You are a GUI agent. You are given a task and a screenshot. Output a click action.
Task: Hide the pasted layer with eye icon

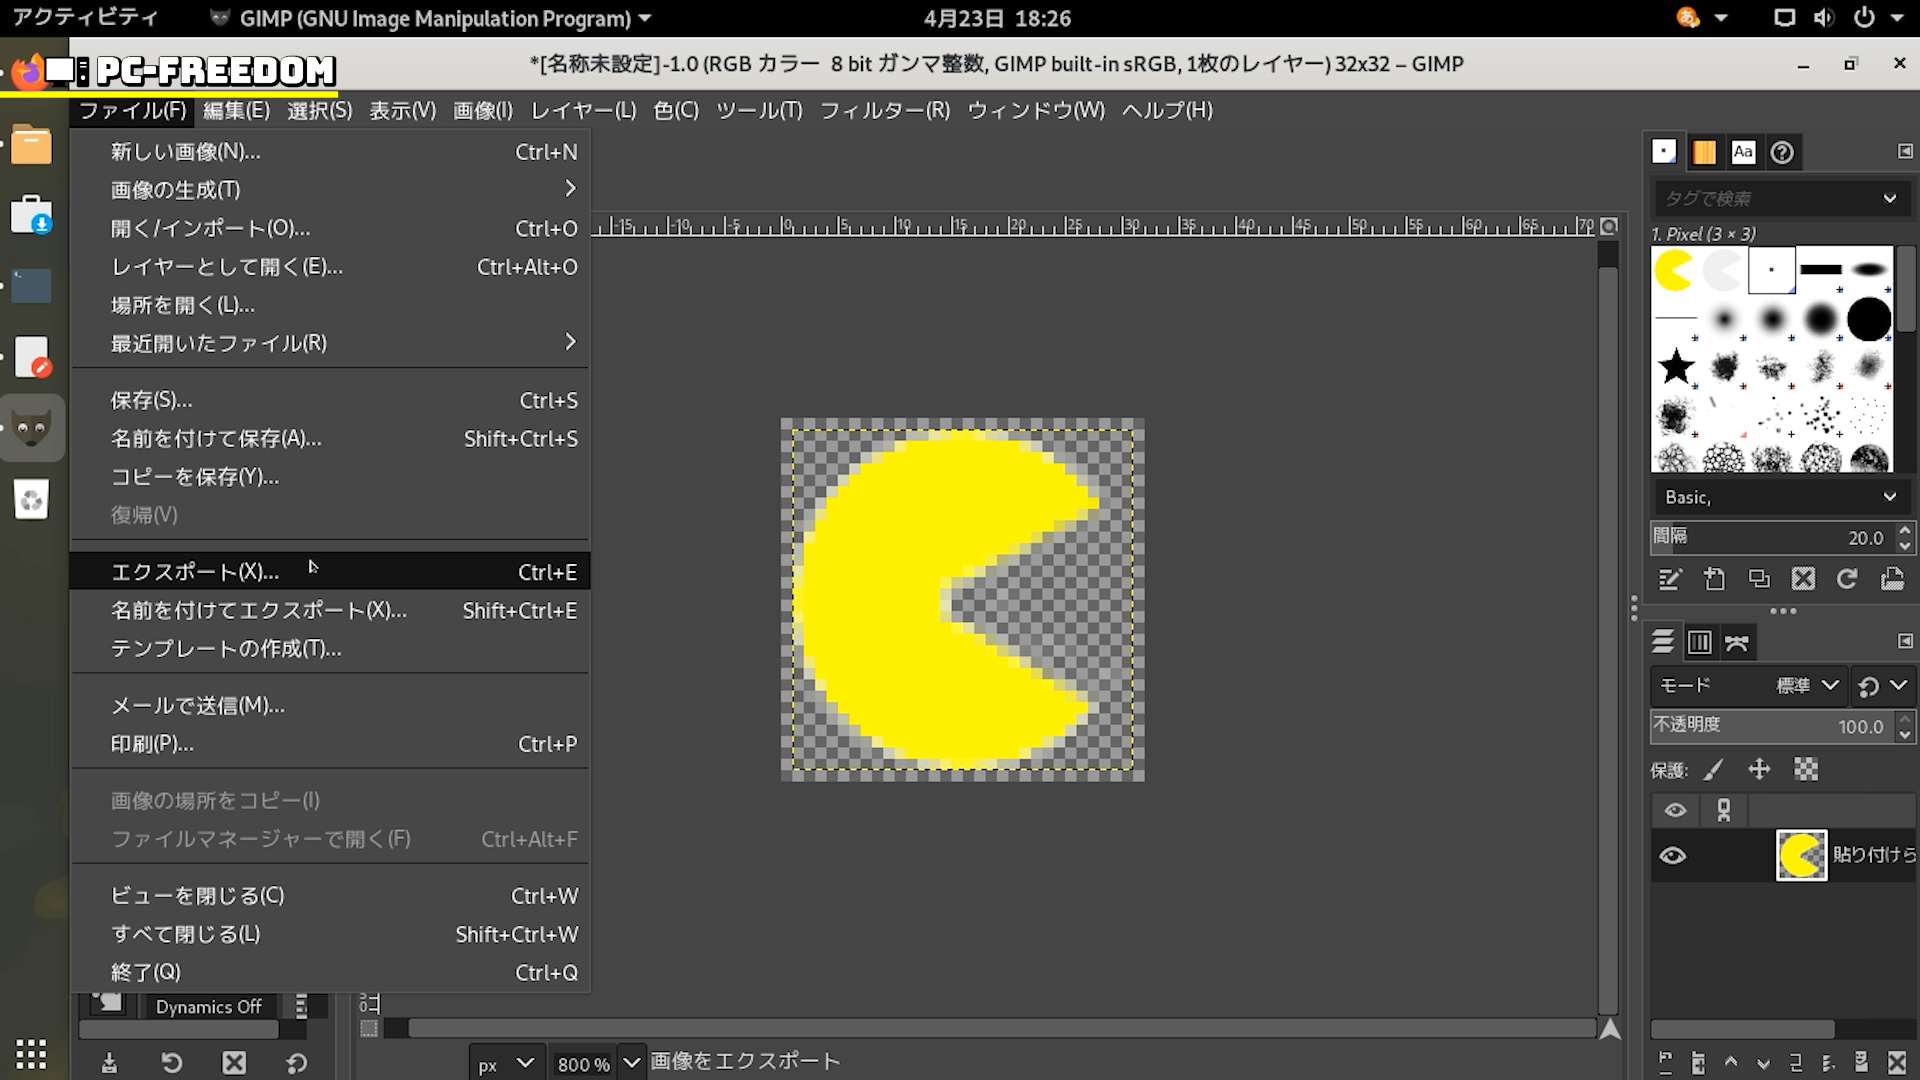pos(1673,856)
